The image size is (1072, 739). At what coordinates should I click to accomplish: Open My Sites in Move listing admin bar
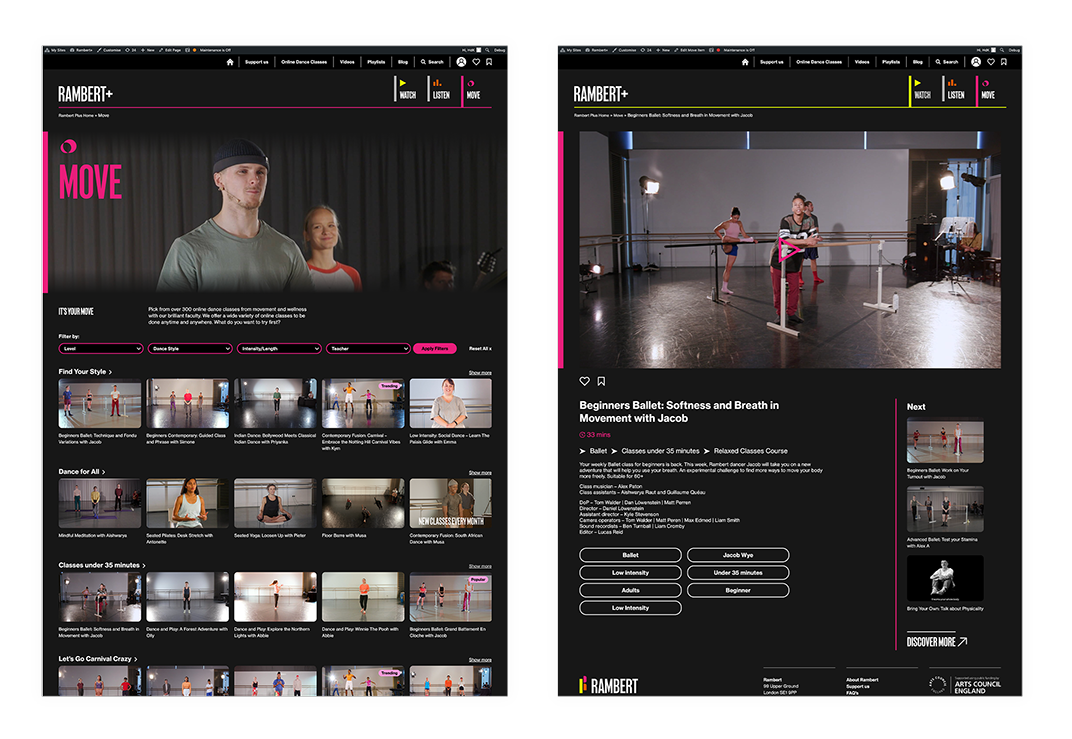tap(55, 50)
